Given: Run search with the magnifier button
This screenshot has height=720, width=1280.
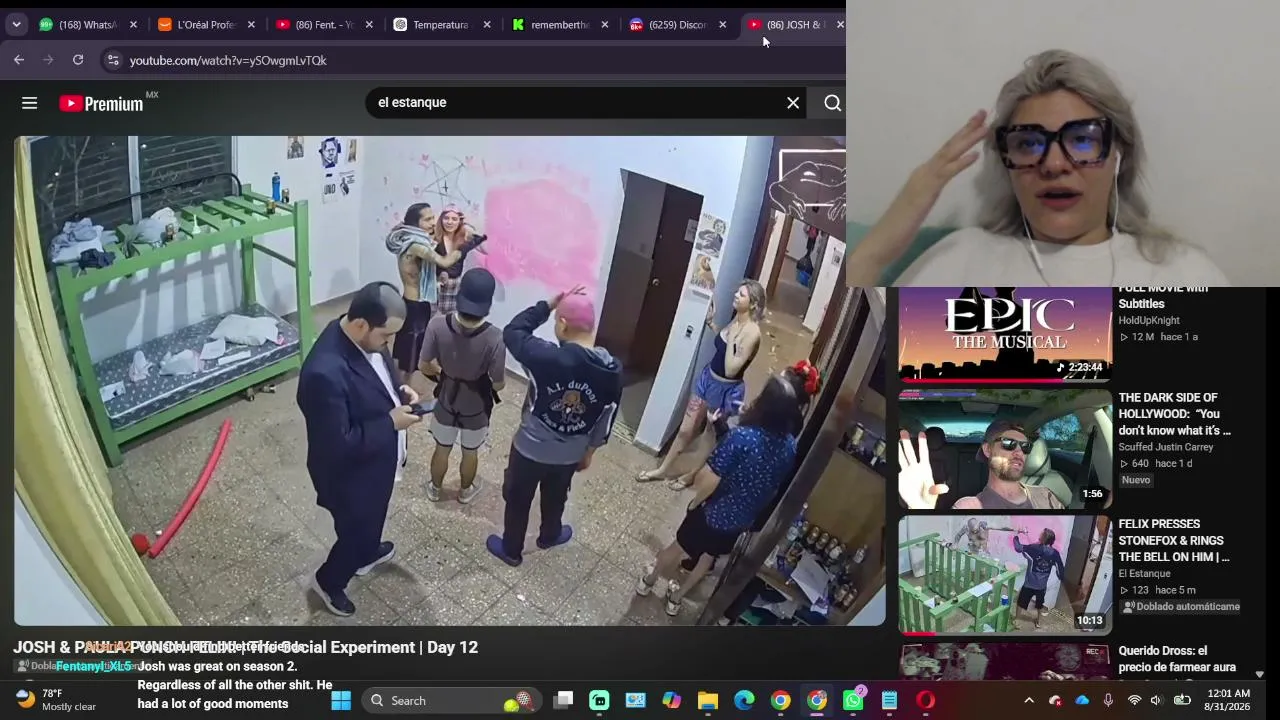Looking at the screenshot, I should (832, 103).
